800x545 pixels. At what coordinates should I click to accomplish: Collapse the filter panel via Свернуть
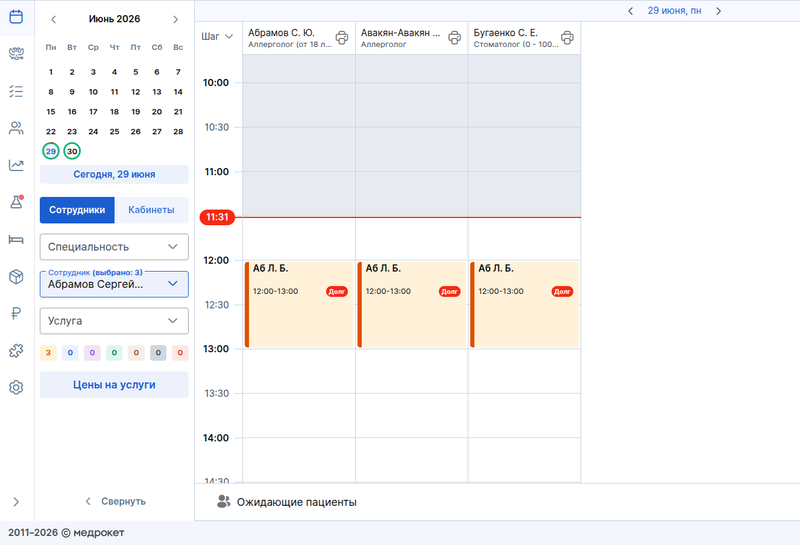coord(115,501)
